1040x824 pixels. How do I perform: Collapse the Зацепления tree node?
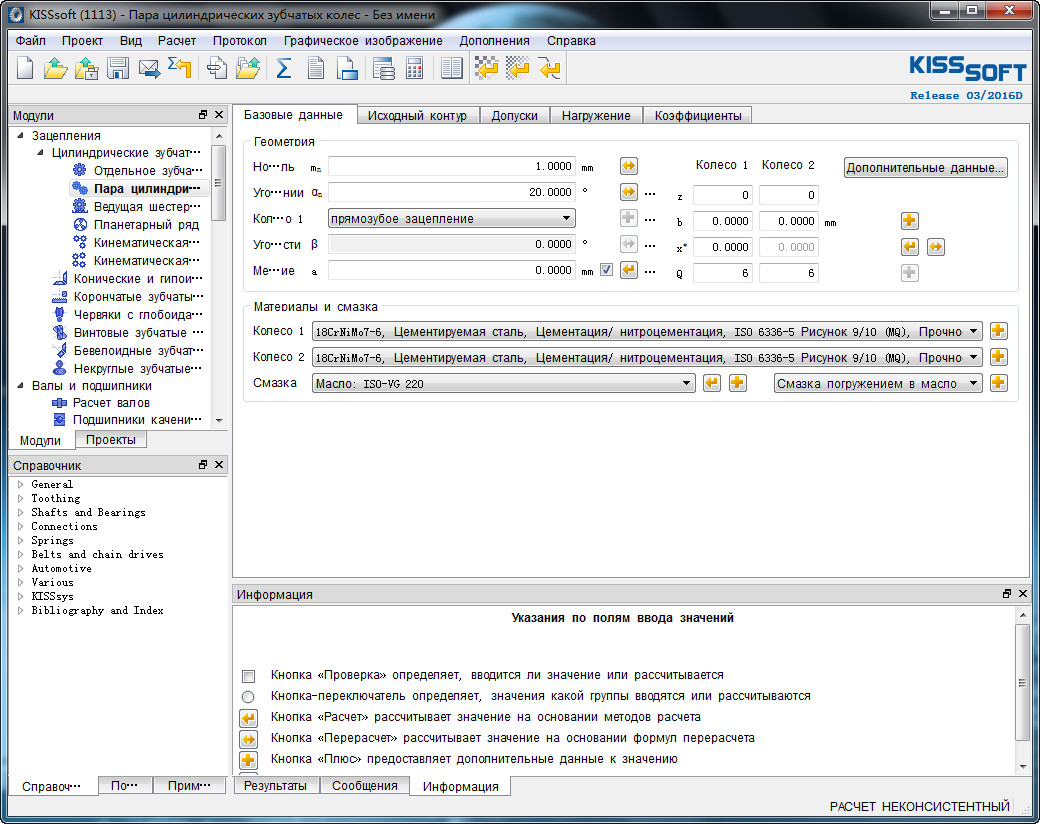click(x=21, y=135)
